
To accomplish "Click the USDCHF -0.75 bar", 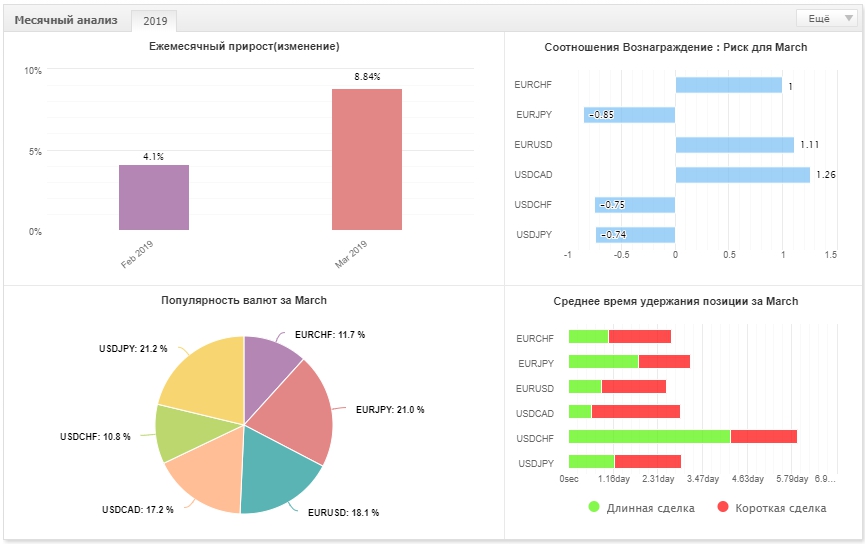I will [635, 205].
